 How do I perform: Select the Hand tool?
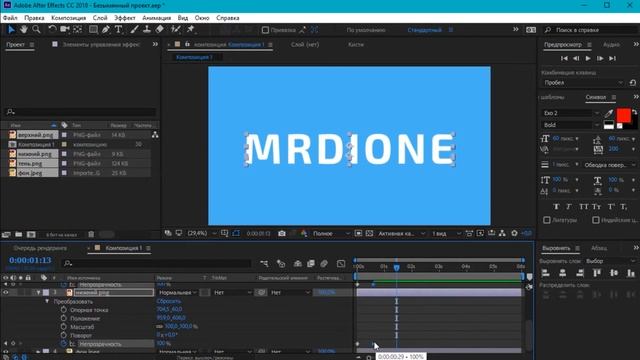coord(24,29)
